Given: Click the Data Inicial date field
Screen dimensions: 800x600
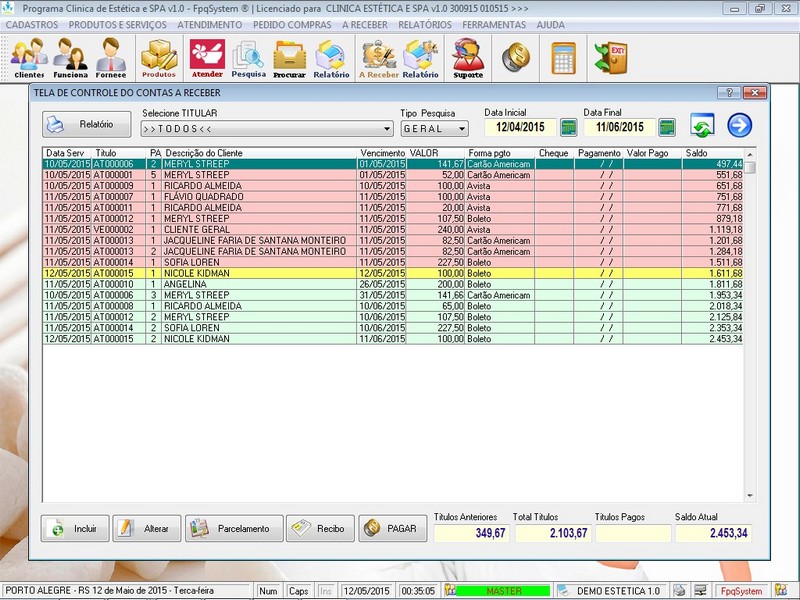Looking at the screenshot, I should (x=520, y=128).
